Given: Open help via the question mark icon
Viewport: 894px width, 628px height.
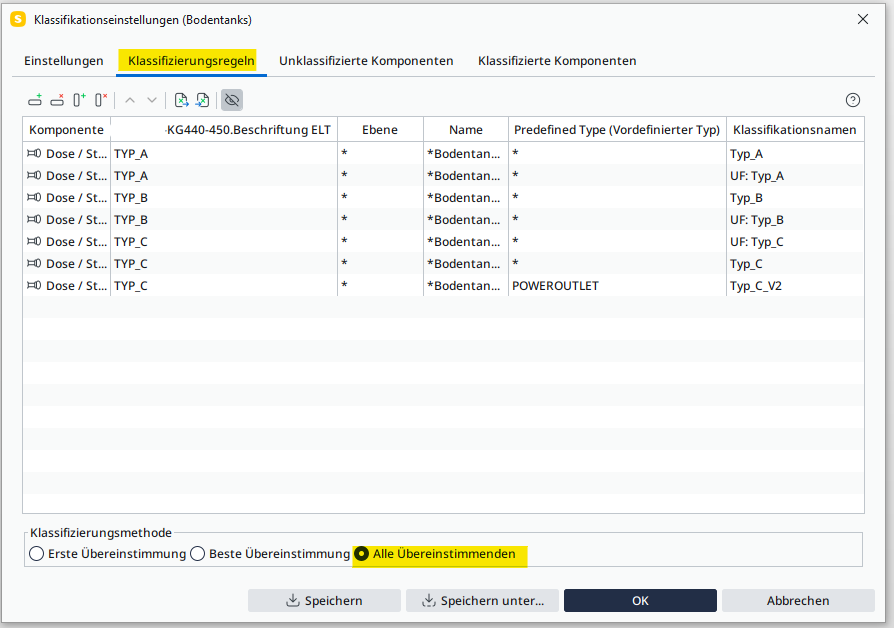Looking at the screenshot, I should [x=853, y=100].
